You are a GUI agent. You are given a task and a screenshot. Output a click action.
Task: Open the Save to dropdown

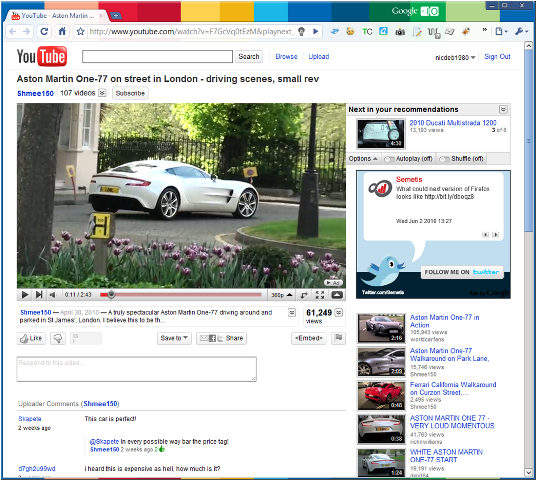pos(174,338)
